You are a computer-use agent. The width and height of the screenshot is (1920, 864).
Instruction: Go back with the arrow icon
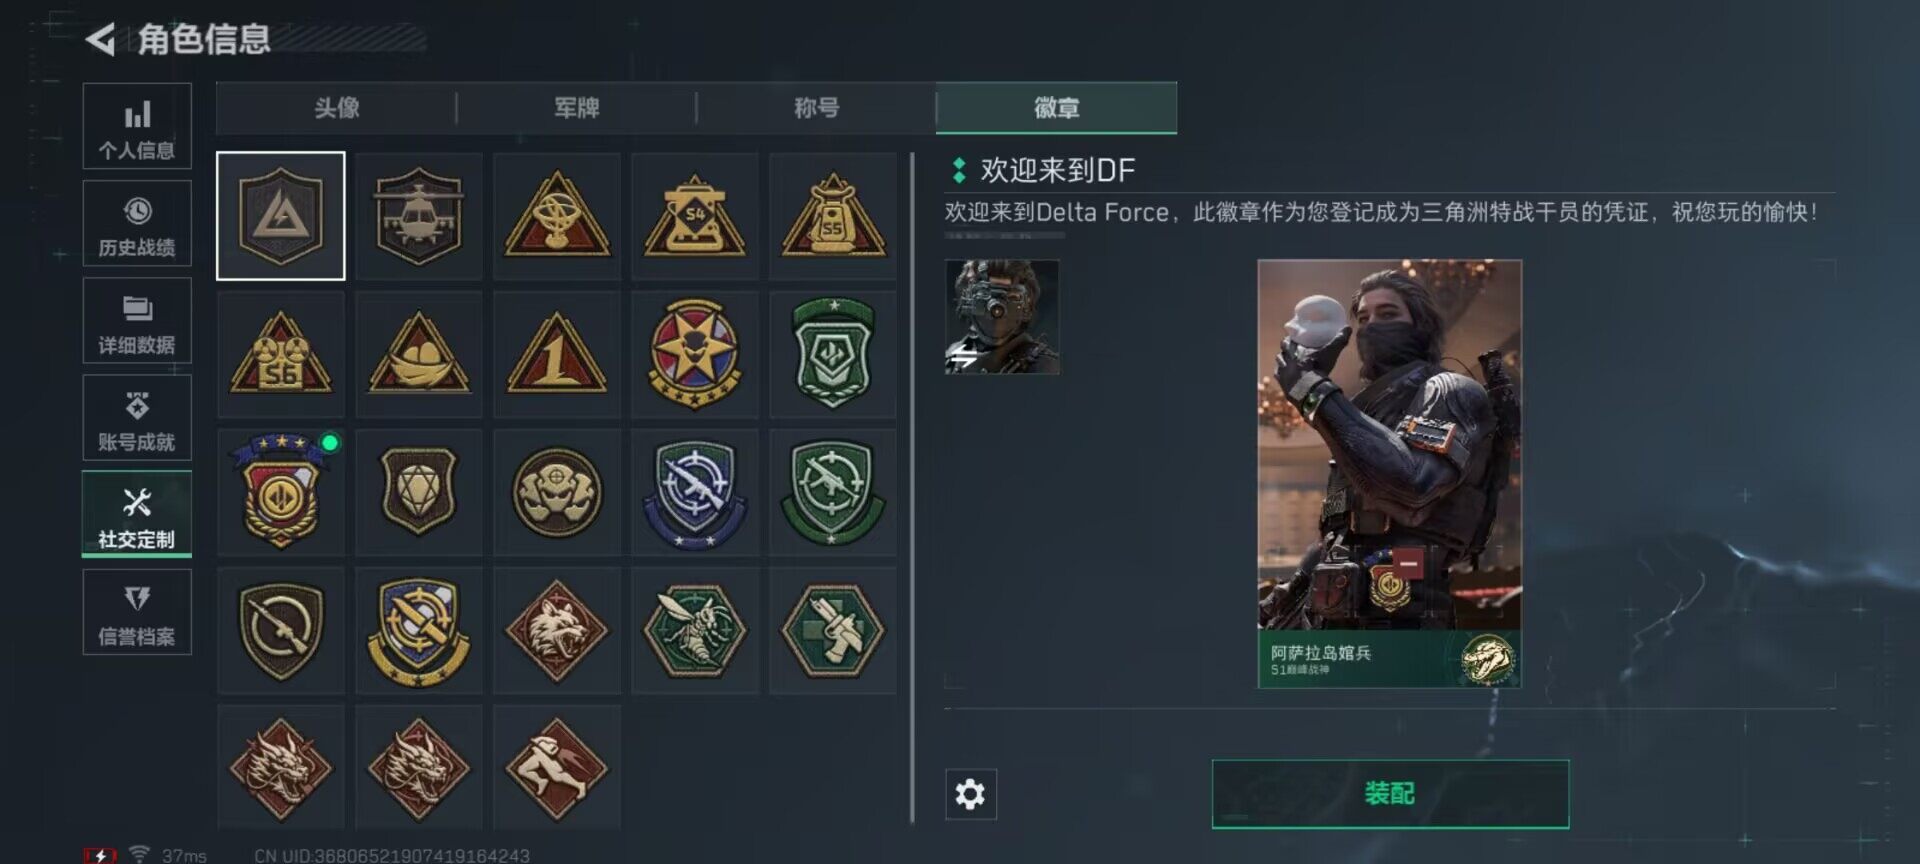click(100, 39)
